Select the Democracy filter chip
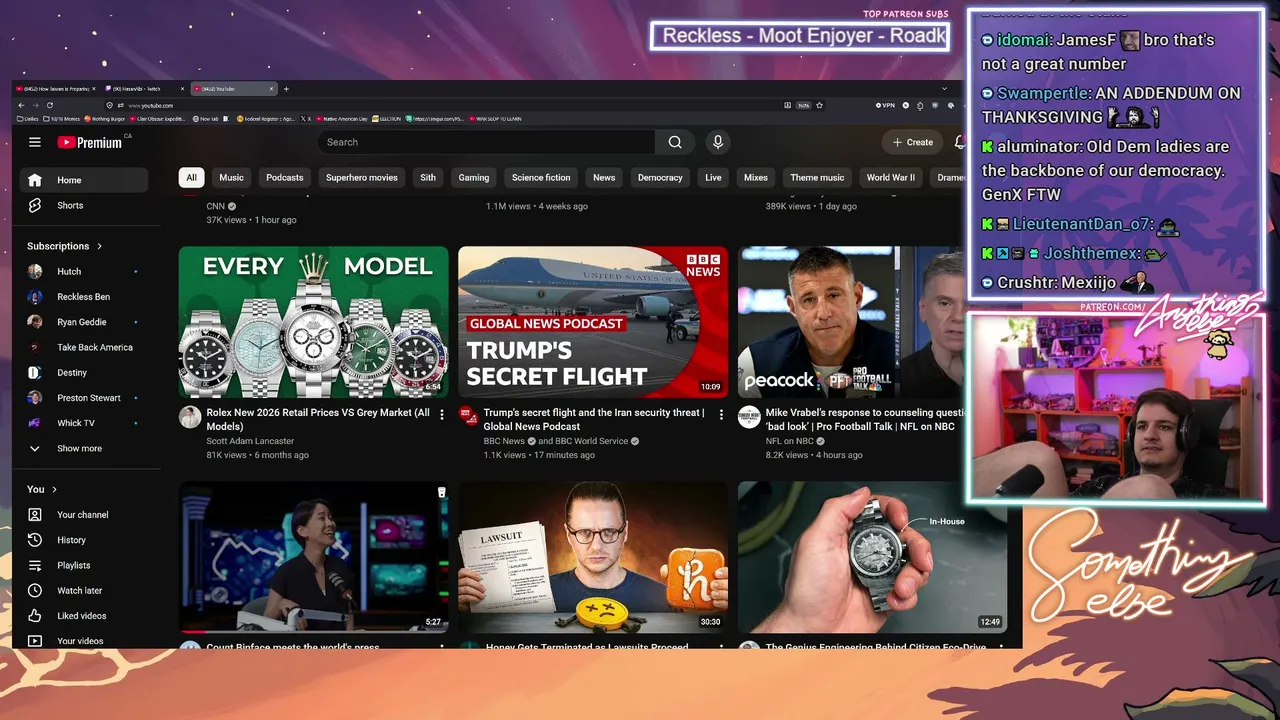 [660, 178]
